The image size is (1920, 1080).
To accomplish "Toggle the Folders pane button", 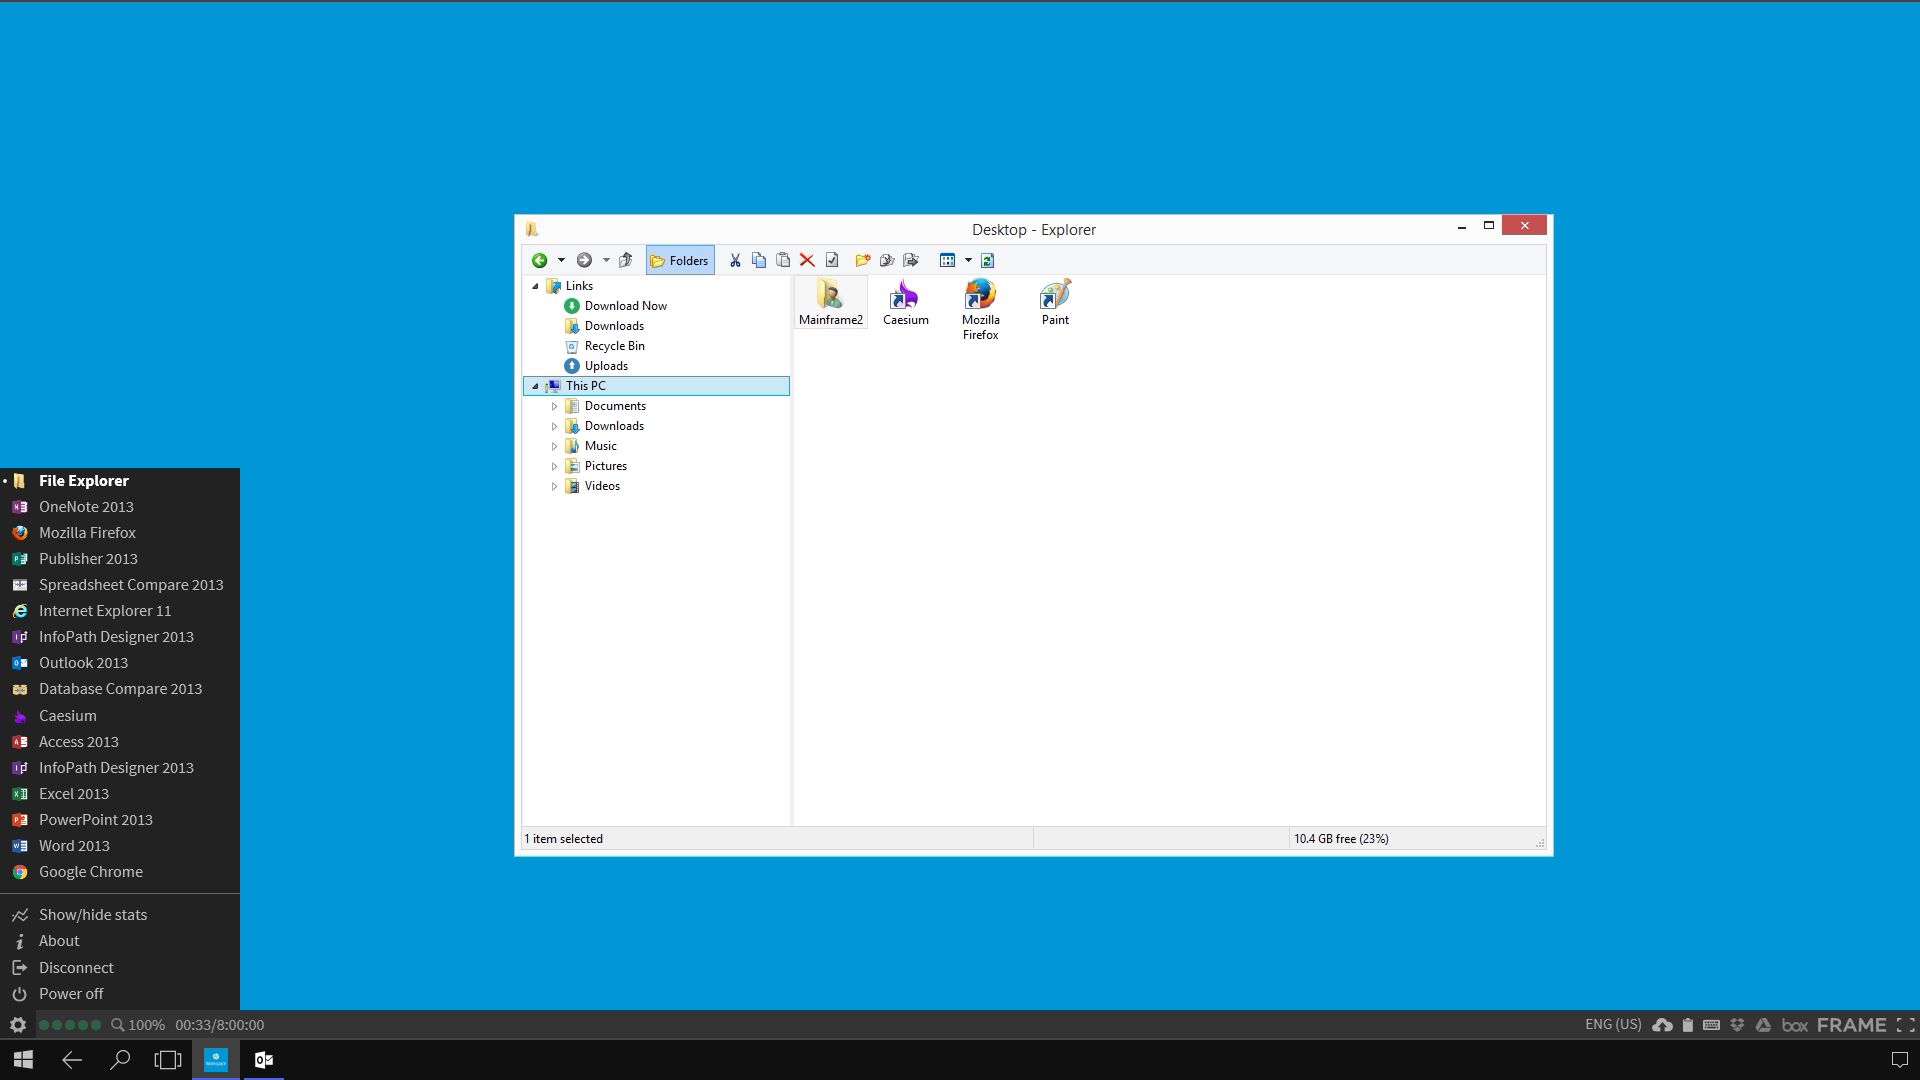I will [680, 260].
